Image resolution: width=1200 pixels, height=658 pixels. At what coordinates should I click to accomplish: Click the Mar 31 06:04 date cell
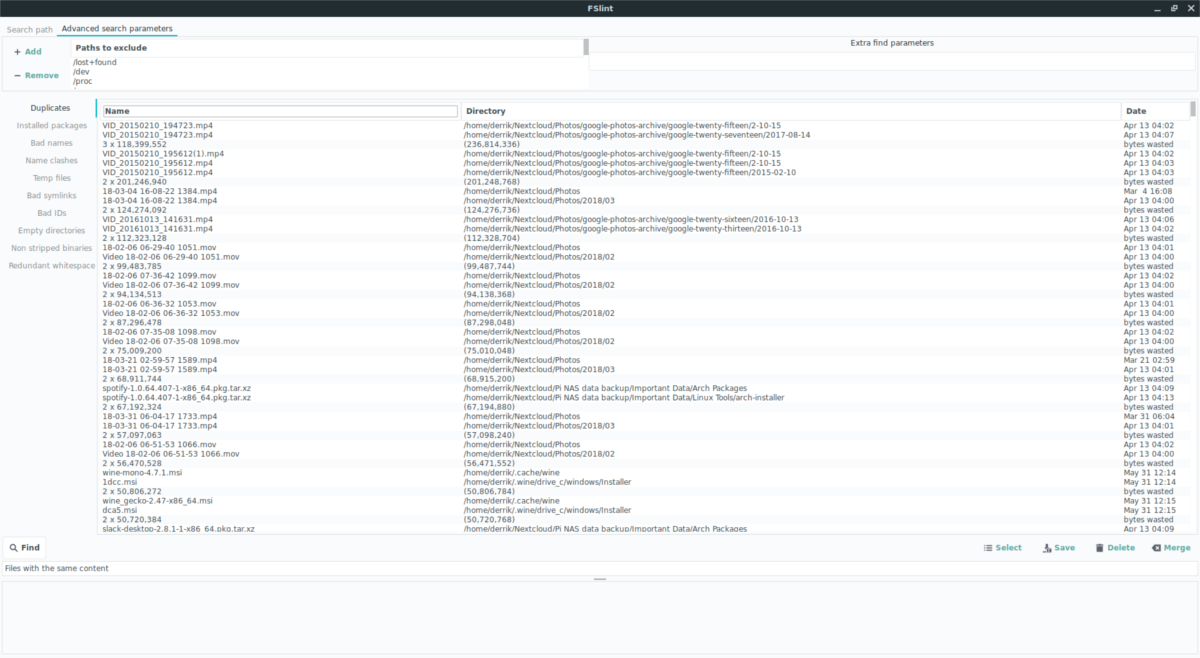click(1149, 416)
